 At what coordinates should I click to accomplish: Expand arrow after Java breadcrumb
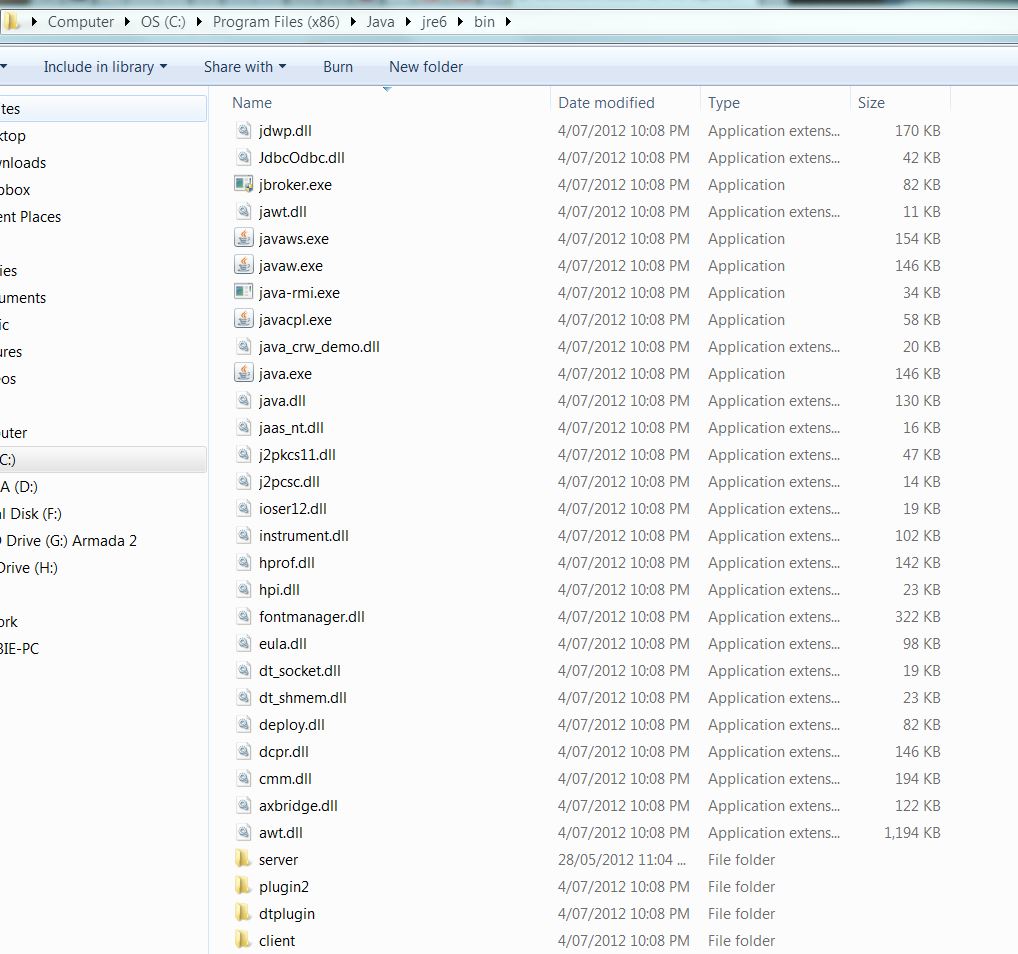coord(408,22)
